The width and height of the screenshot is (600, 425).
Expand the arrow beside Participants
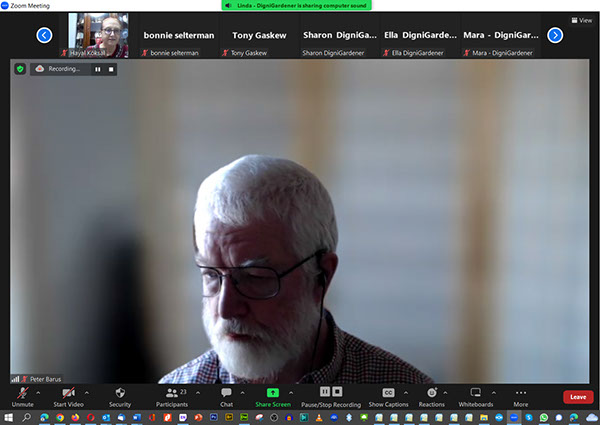(x=198, y=393)
